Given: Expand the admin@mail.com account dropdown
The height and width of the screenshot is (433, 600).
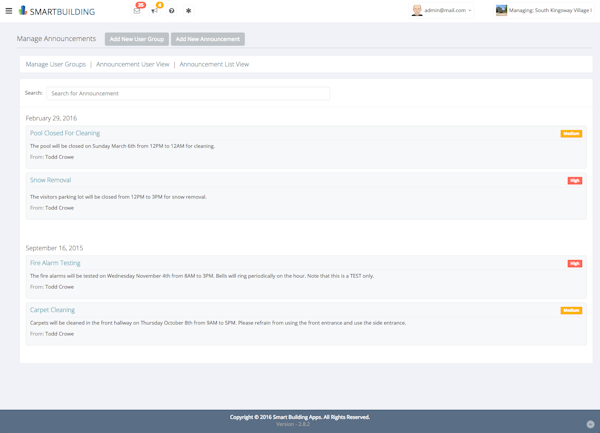Looking at the screenshot, I should tap(441, 10).
